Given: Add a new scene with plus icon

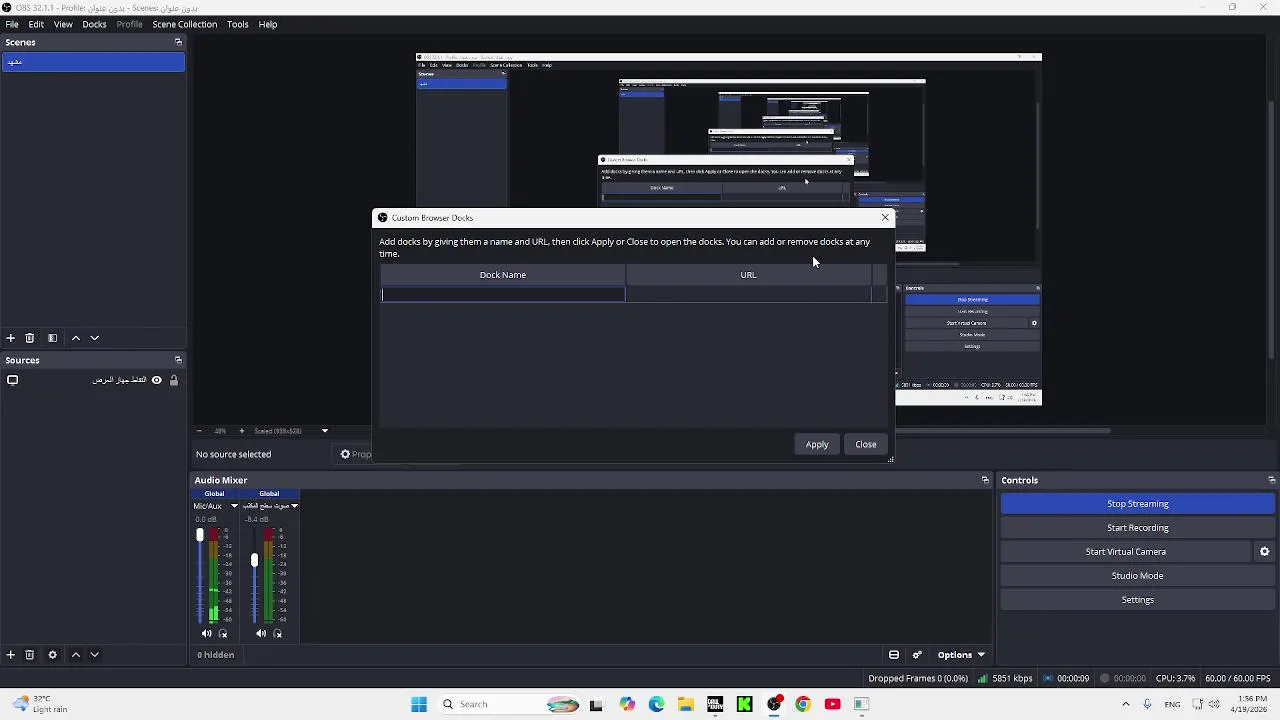Looking at the screenshot, I should pyautogui.click(x=10, y=338).
